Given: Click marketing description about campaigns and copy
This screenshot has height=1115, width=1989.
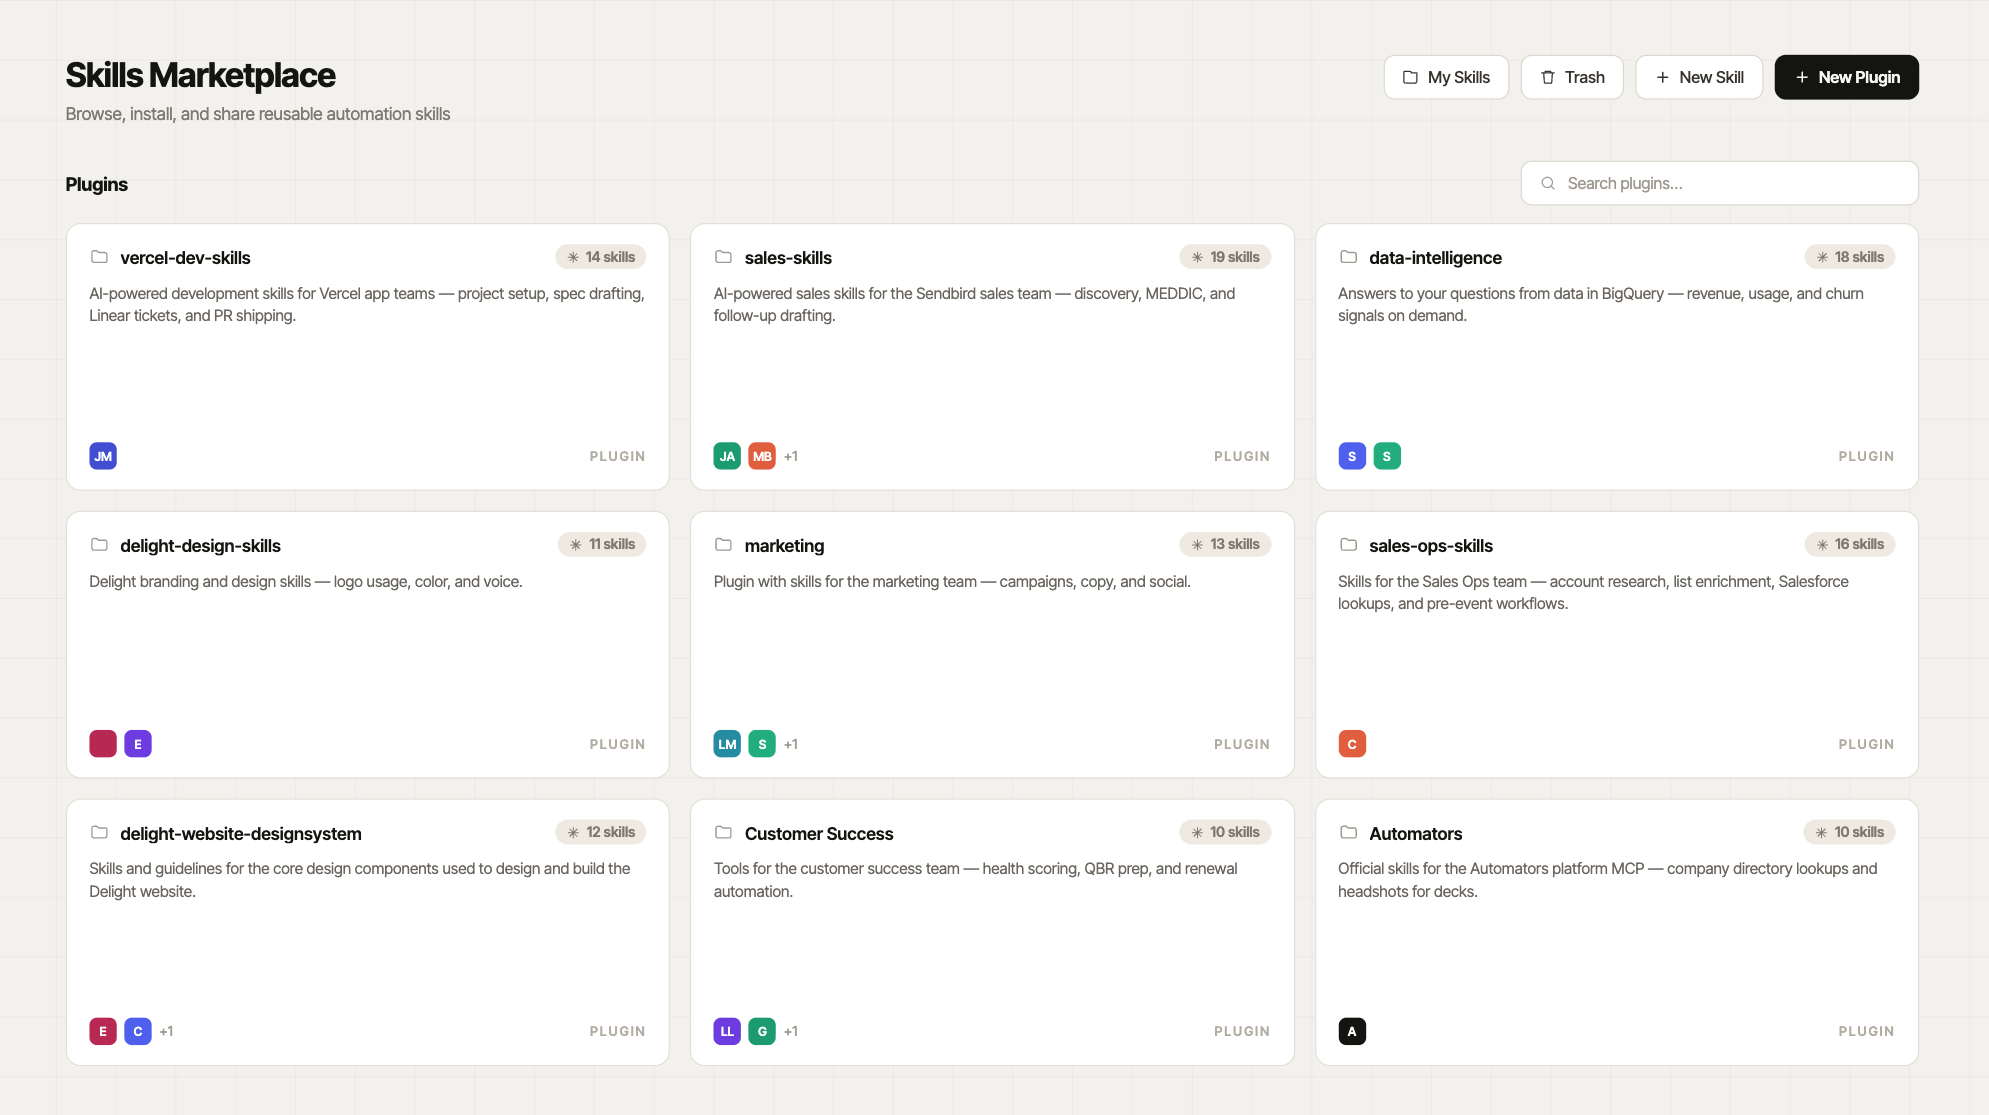Looking at the screenshot, I should [x=952, y=581].
